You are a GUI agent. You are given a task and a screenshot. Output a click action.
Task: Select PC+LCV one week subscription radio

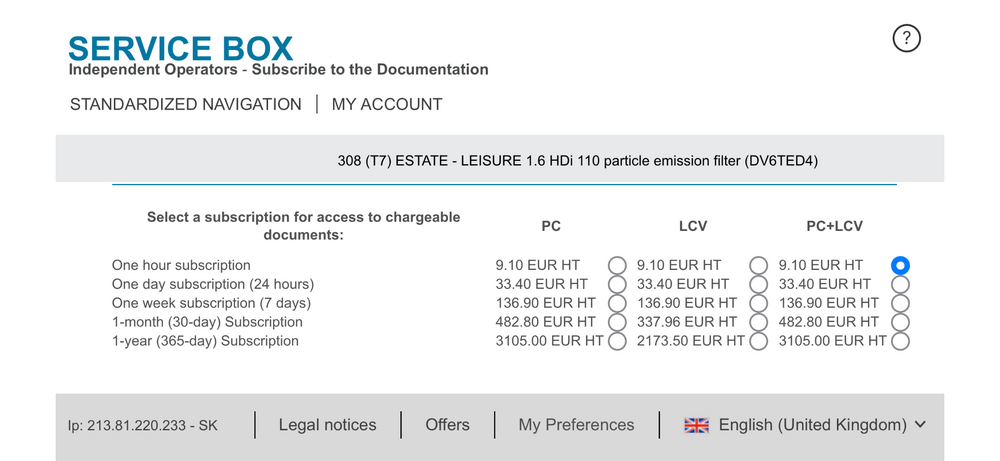click(x=900, y=303)
